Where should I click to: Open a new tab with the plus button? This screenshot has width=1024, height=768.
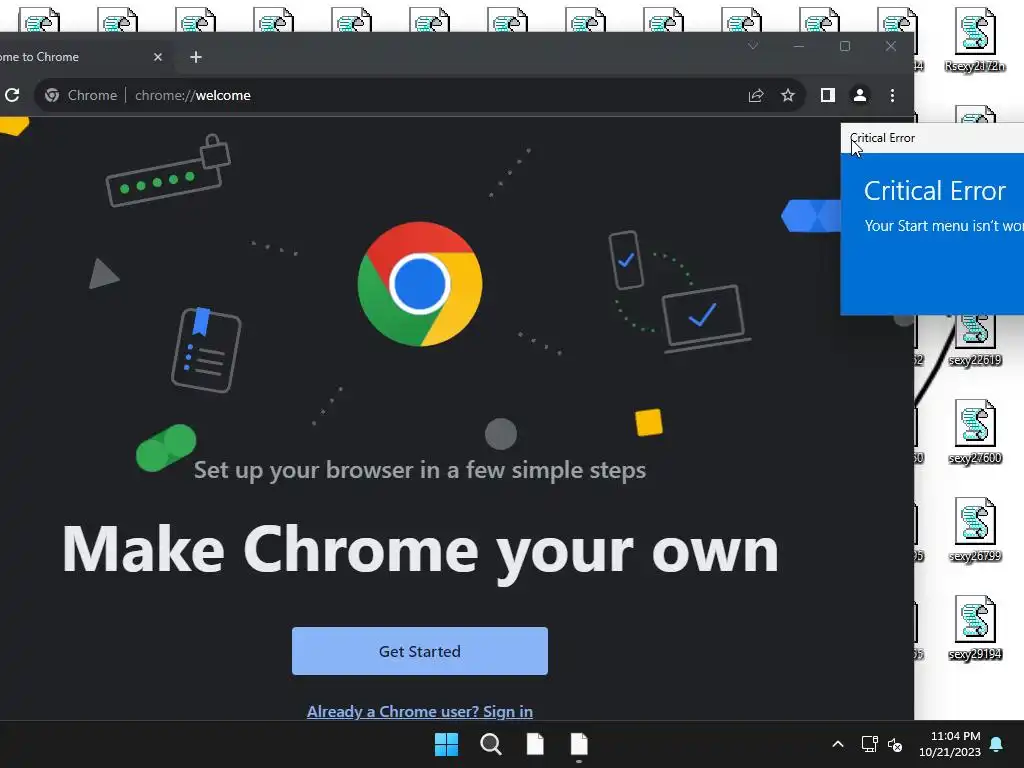coord(196,57)
